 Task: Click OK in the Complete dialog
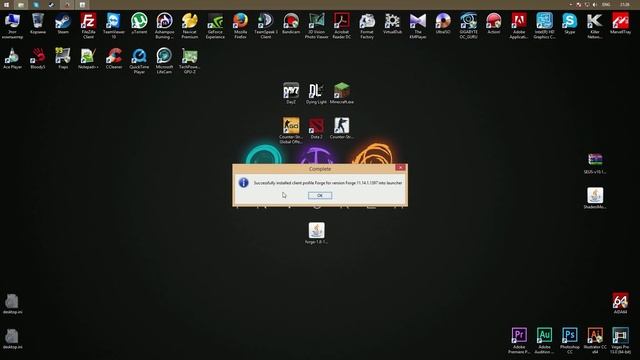(320, 196)
